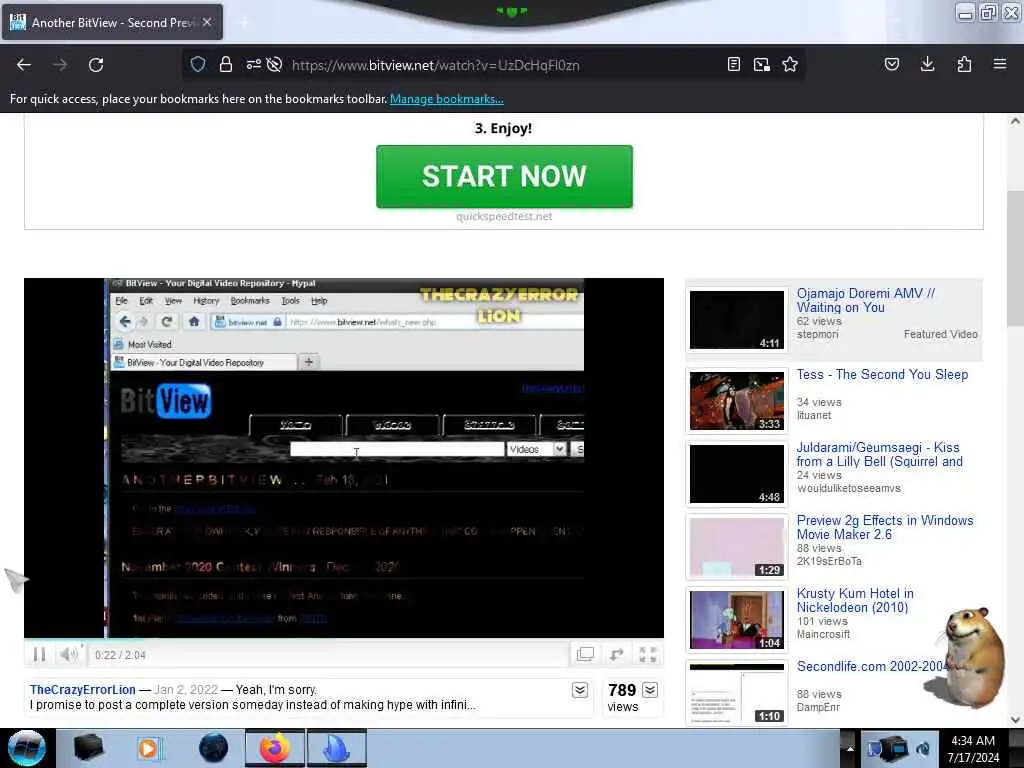The width and height of the screenshot is (1024, 768).
Task: Click the DampEnr uploader name
Action: point(818,707)
